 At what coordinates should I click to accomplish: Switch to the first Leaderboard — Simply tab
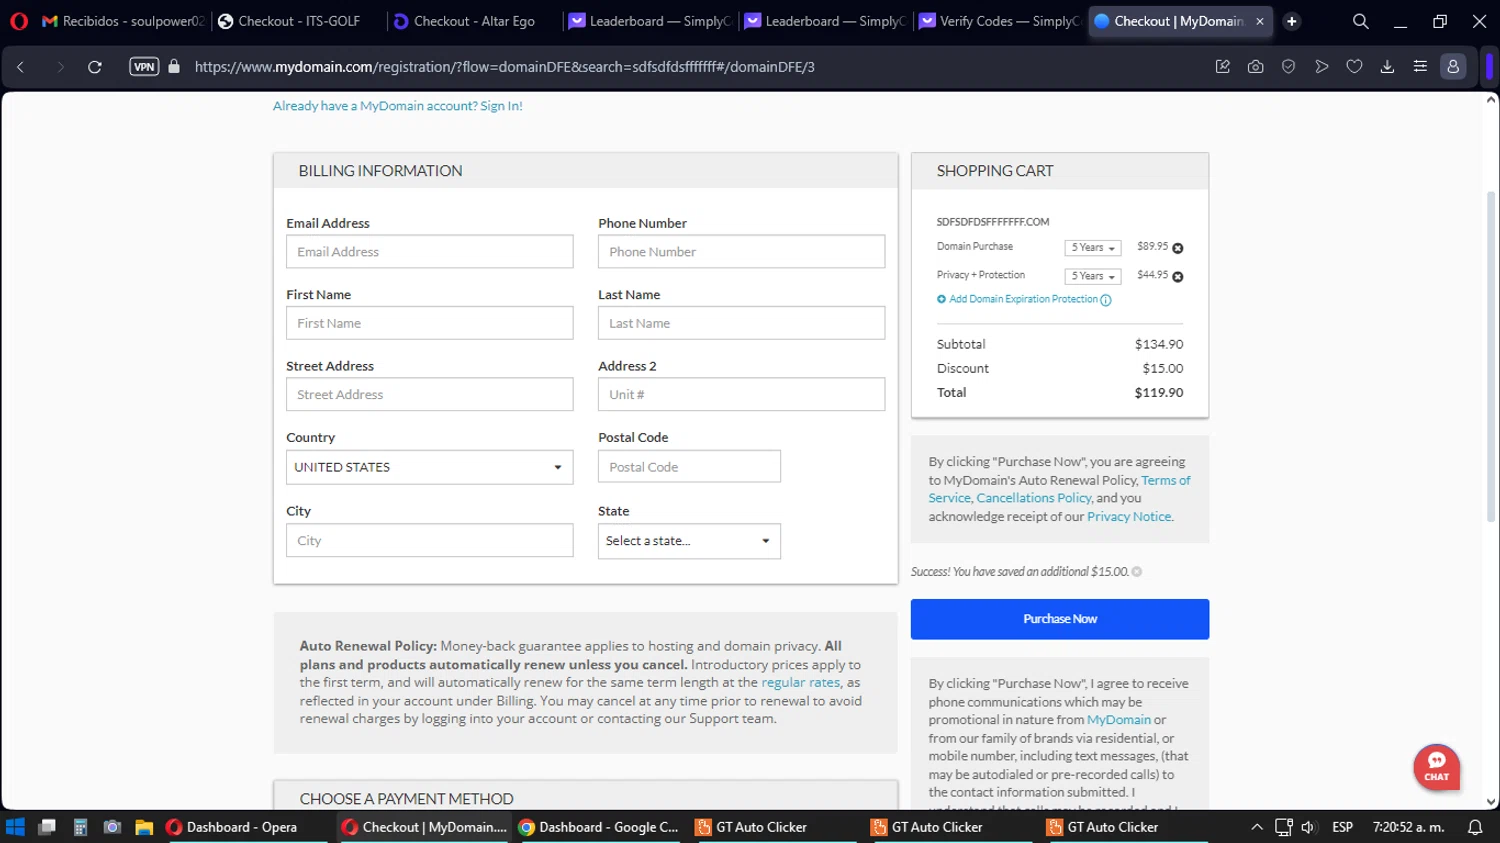[649, 21]
